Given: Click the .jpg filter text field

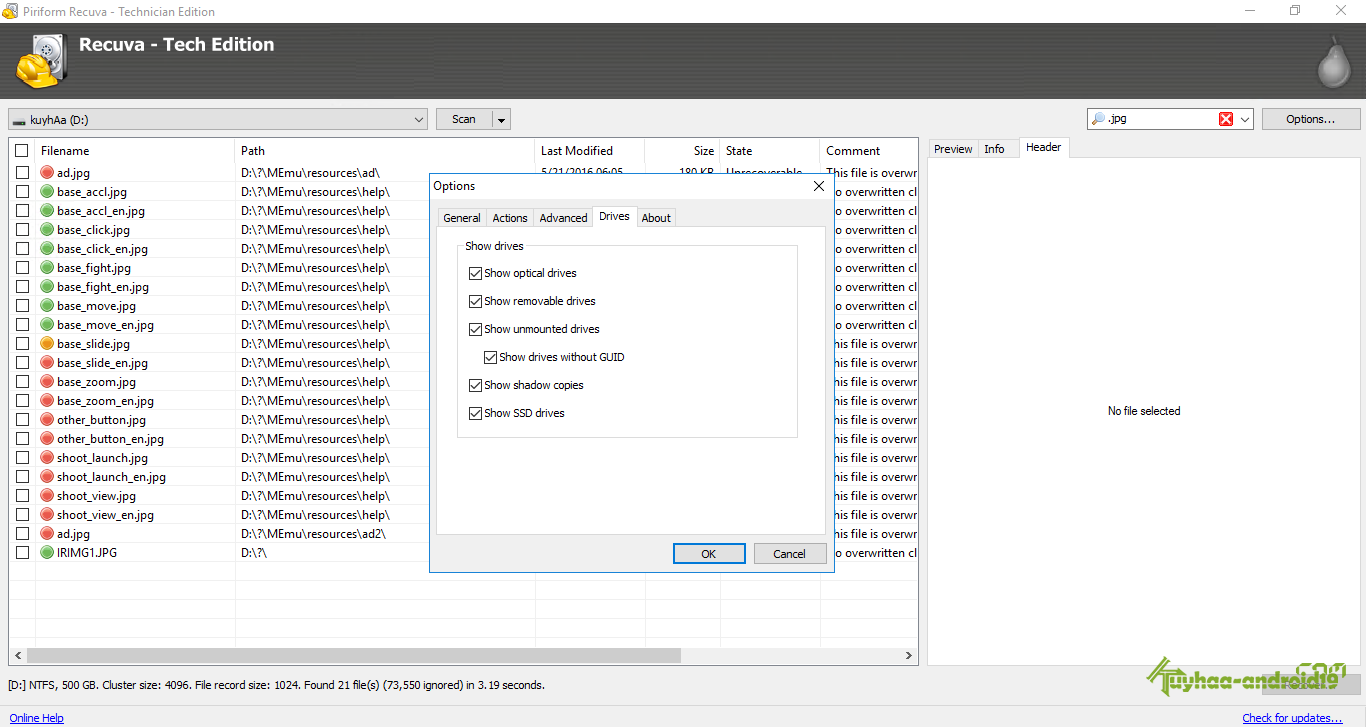Looking at the screenshot, I should (x=1162, y=119).
